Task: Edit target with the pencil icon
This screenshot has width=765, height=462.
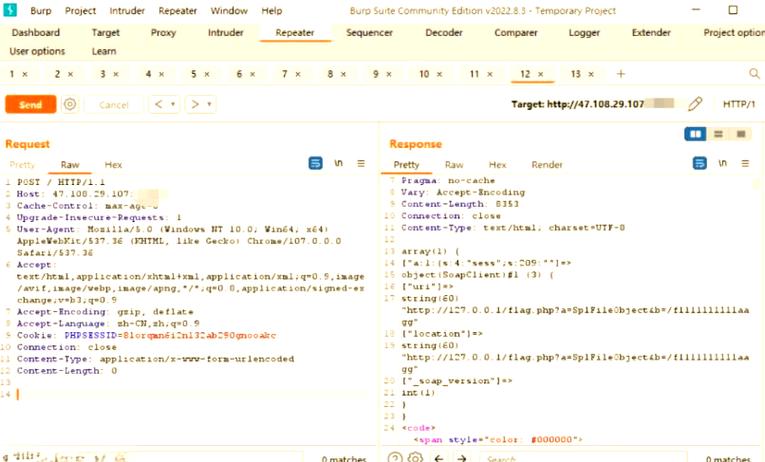Action: (x=696, y=104)
